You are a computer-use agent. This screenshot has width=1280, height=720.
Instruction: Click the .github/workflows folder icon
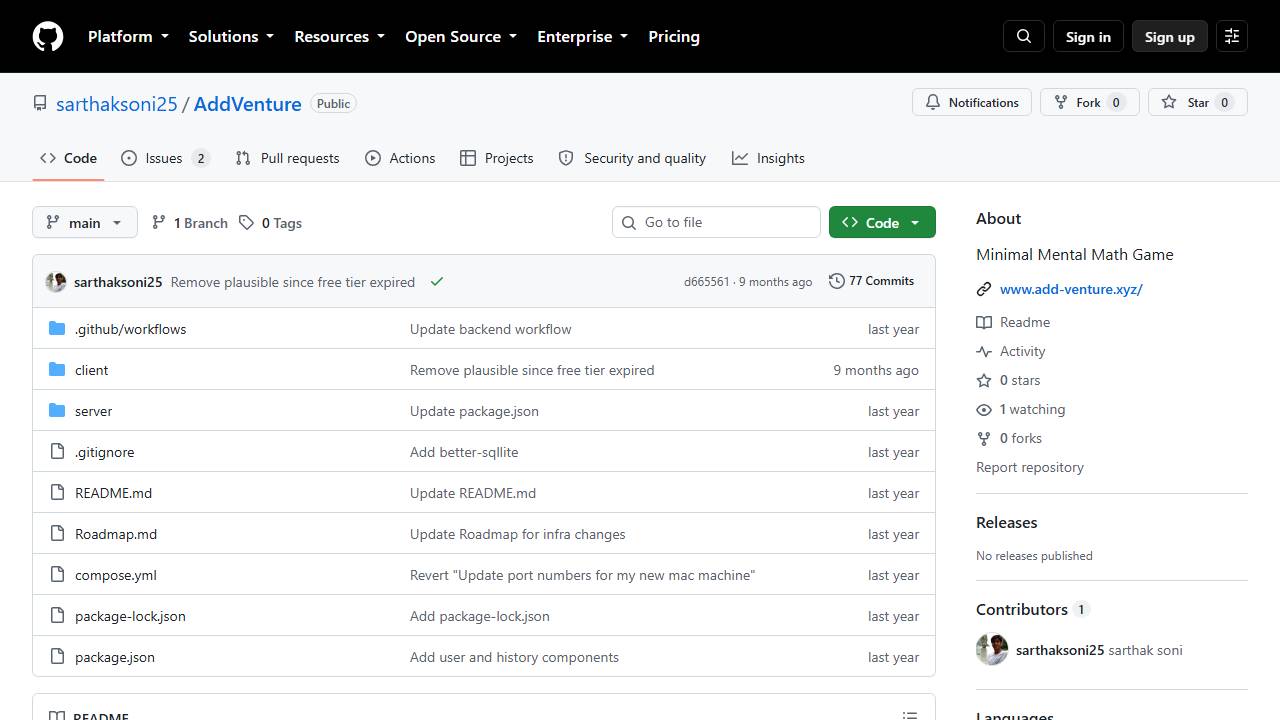(x=57, y=329)
